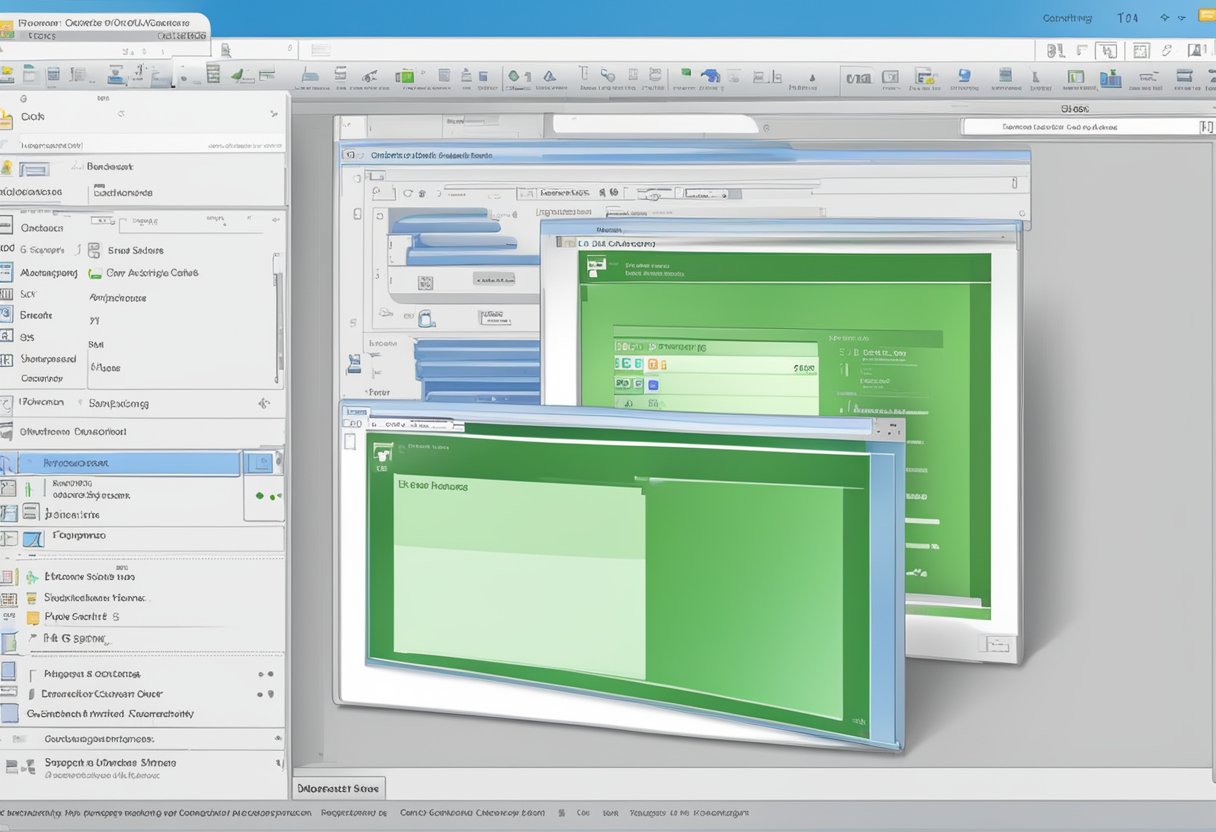
Task: Toggle the green status dot beside the highlighted entry
Action: pos(258,494)
